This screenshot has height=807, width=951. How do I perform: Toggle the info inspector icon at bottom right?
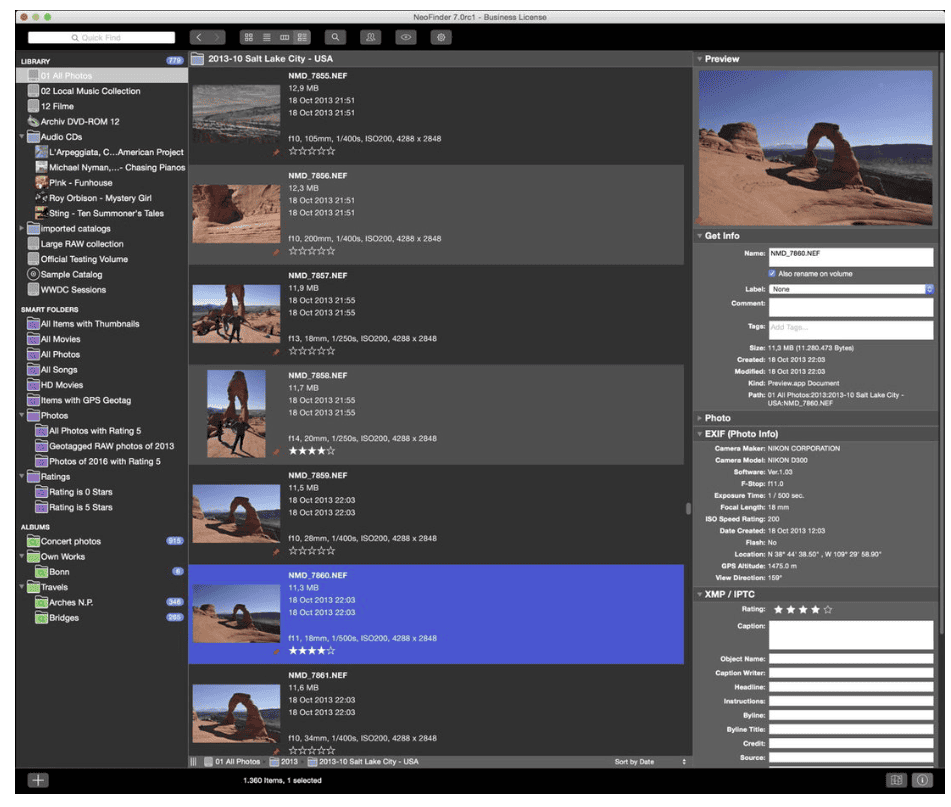pos(922,780)
